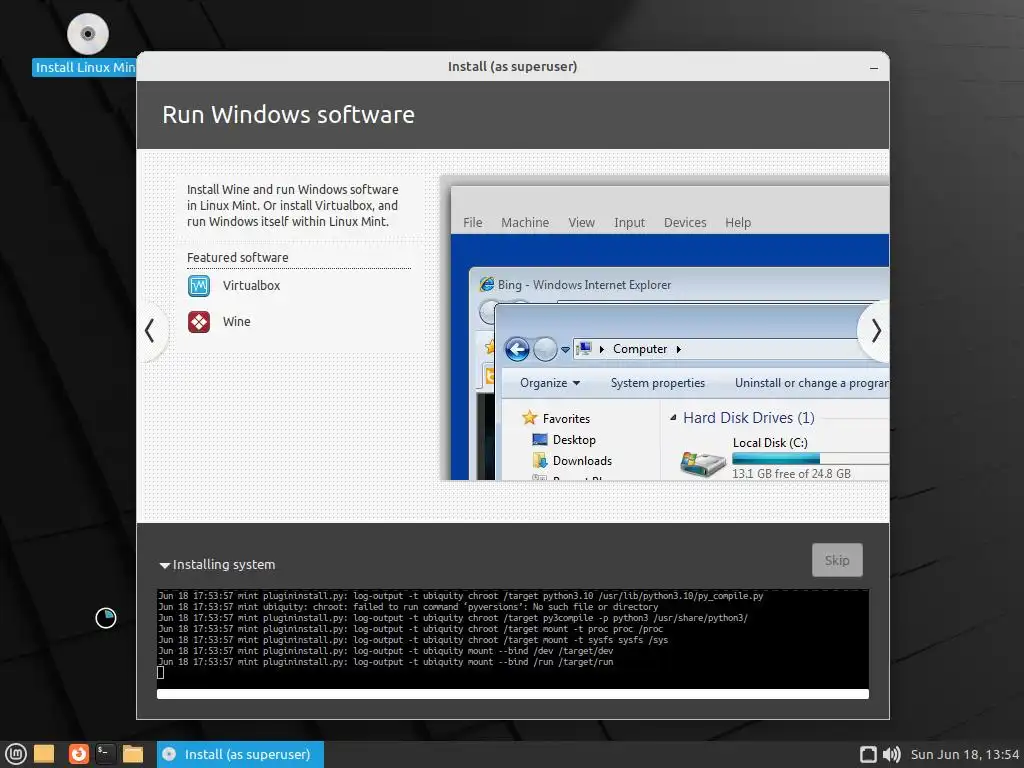Click the Run Windows software heading
This screenshot has width=1024, height=768.
[288, 115]
